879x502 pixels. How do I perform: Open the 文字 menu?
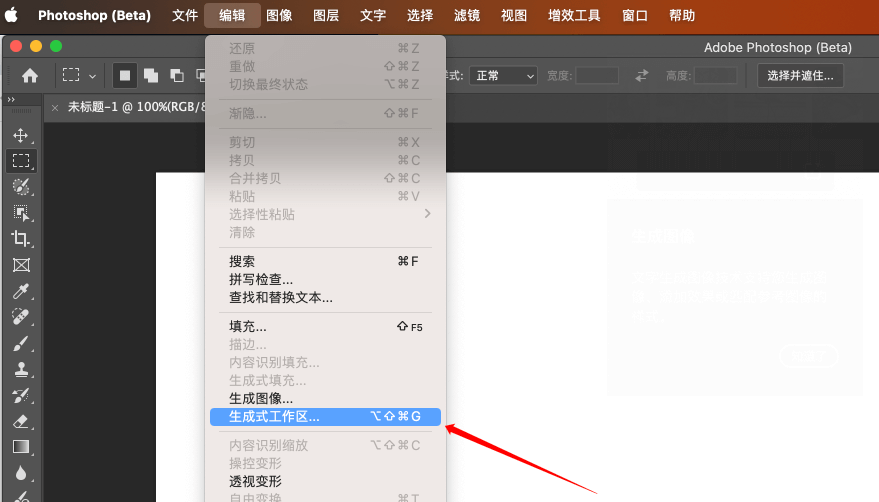pos(373,15)
